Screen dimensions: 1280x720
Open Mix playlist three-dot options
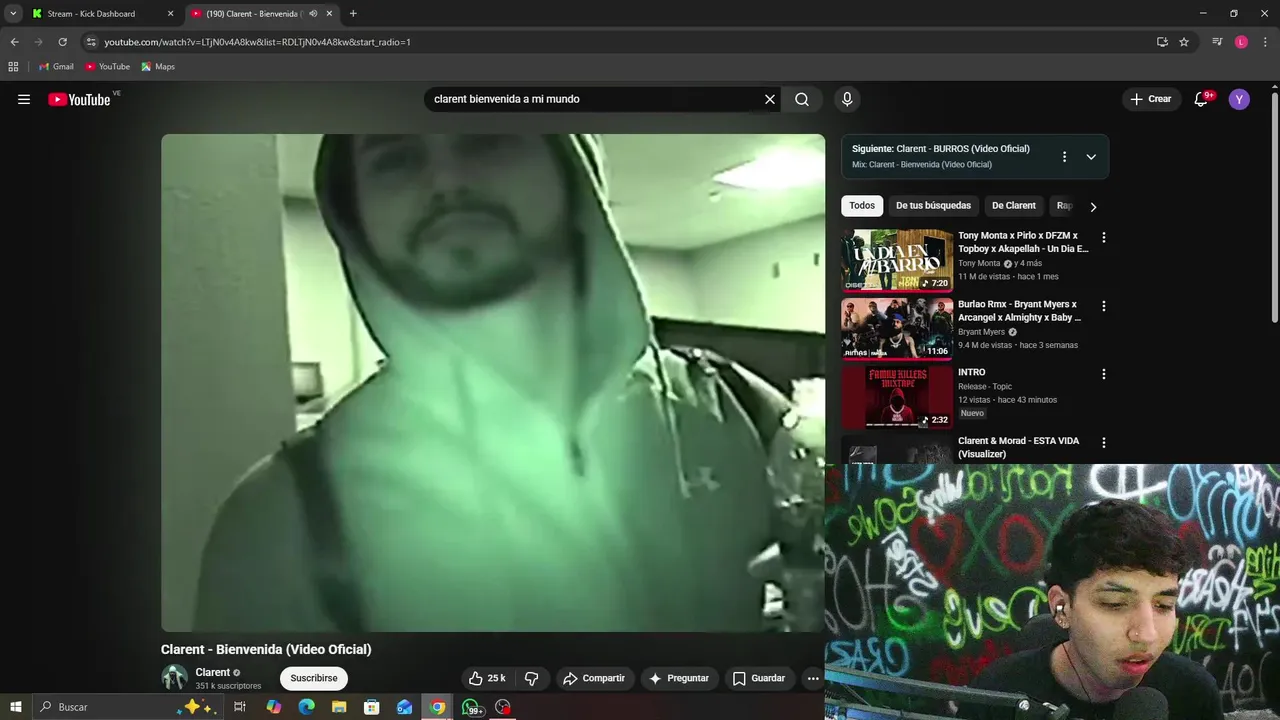[x=1064, y=157]
